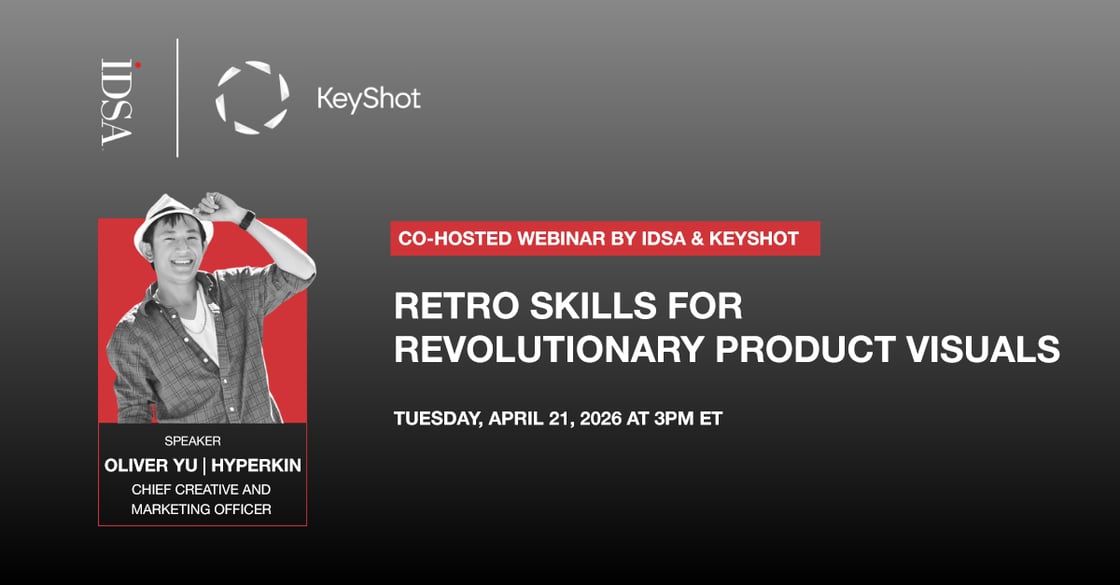The height and width of the screenshot is (585, 1120).
Task: Click the 'Marketing Officer' title line
Action: [201, 509]
